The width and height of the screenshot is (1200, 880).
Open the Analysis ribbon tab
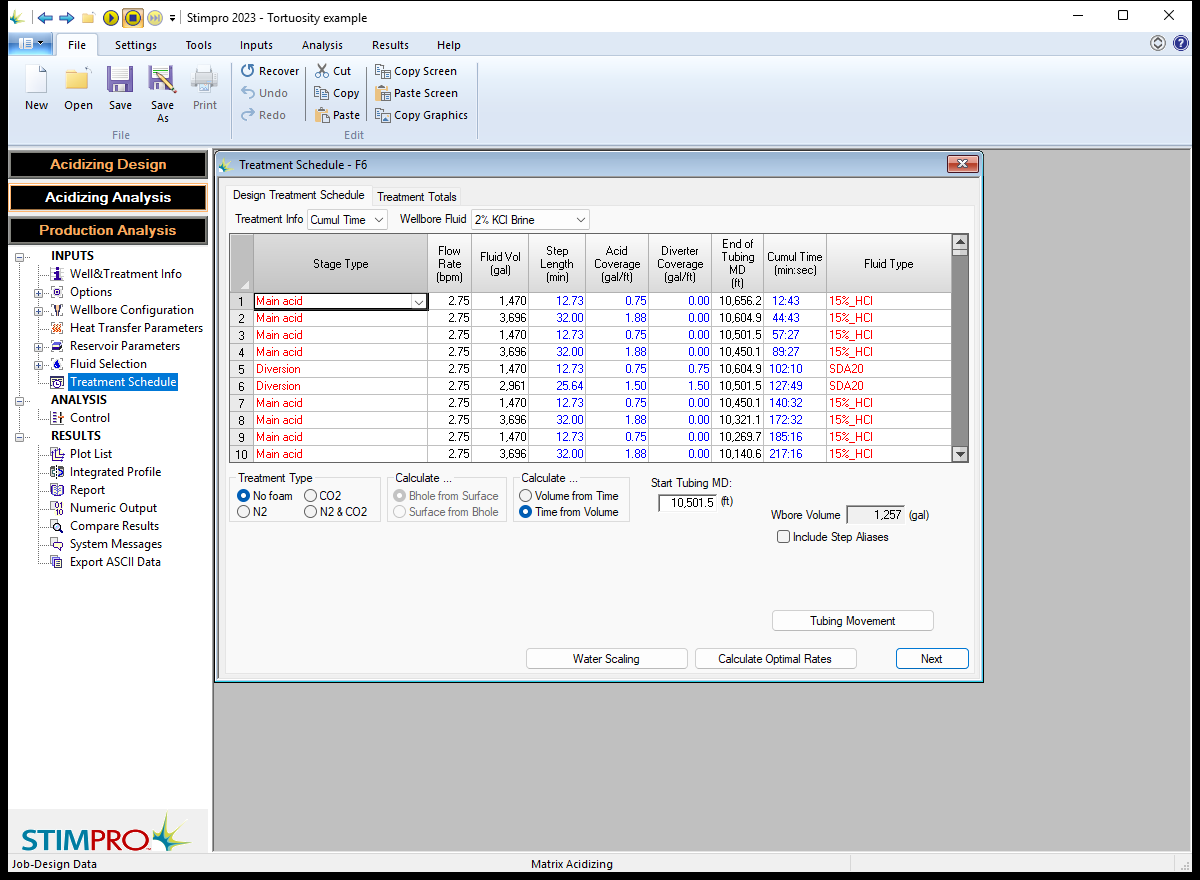click(x=322, y=45)
